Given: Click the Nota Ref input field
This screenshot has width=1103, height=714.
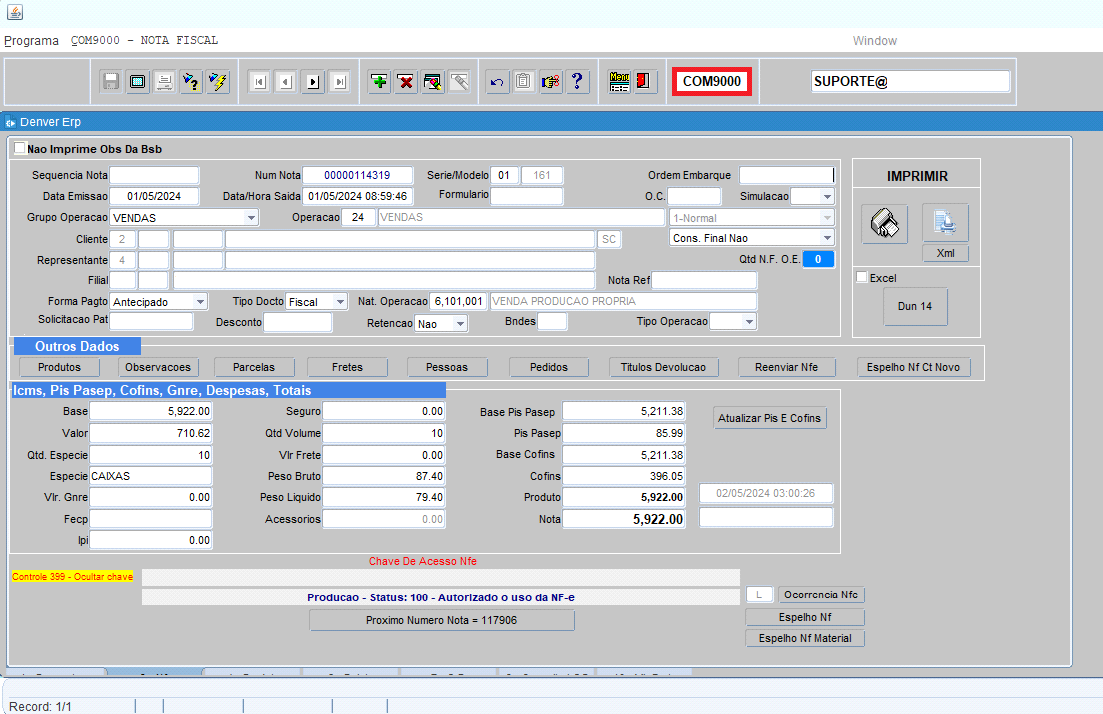Looking at the screenshot, I should pos(704,281).
